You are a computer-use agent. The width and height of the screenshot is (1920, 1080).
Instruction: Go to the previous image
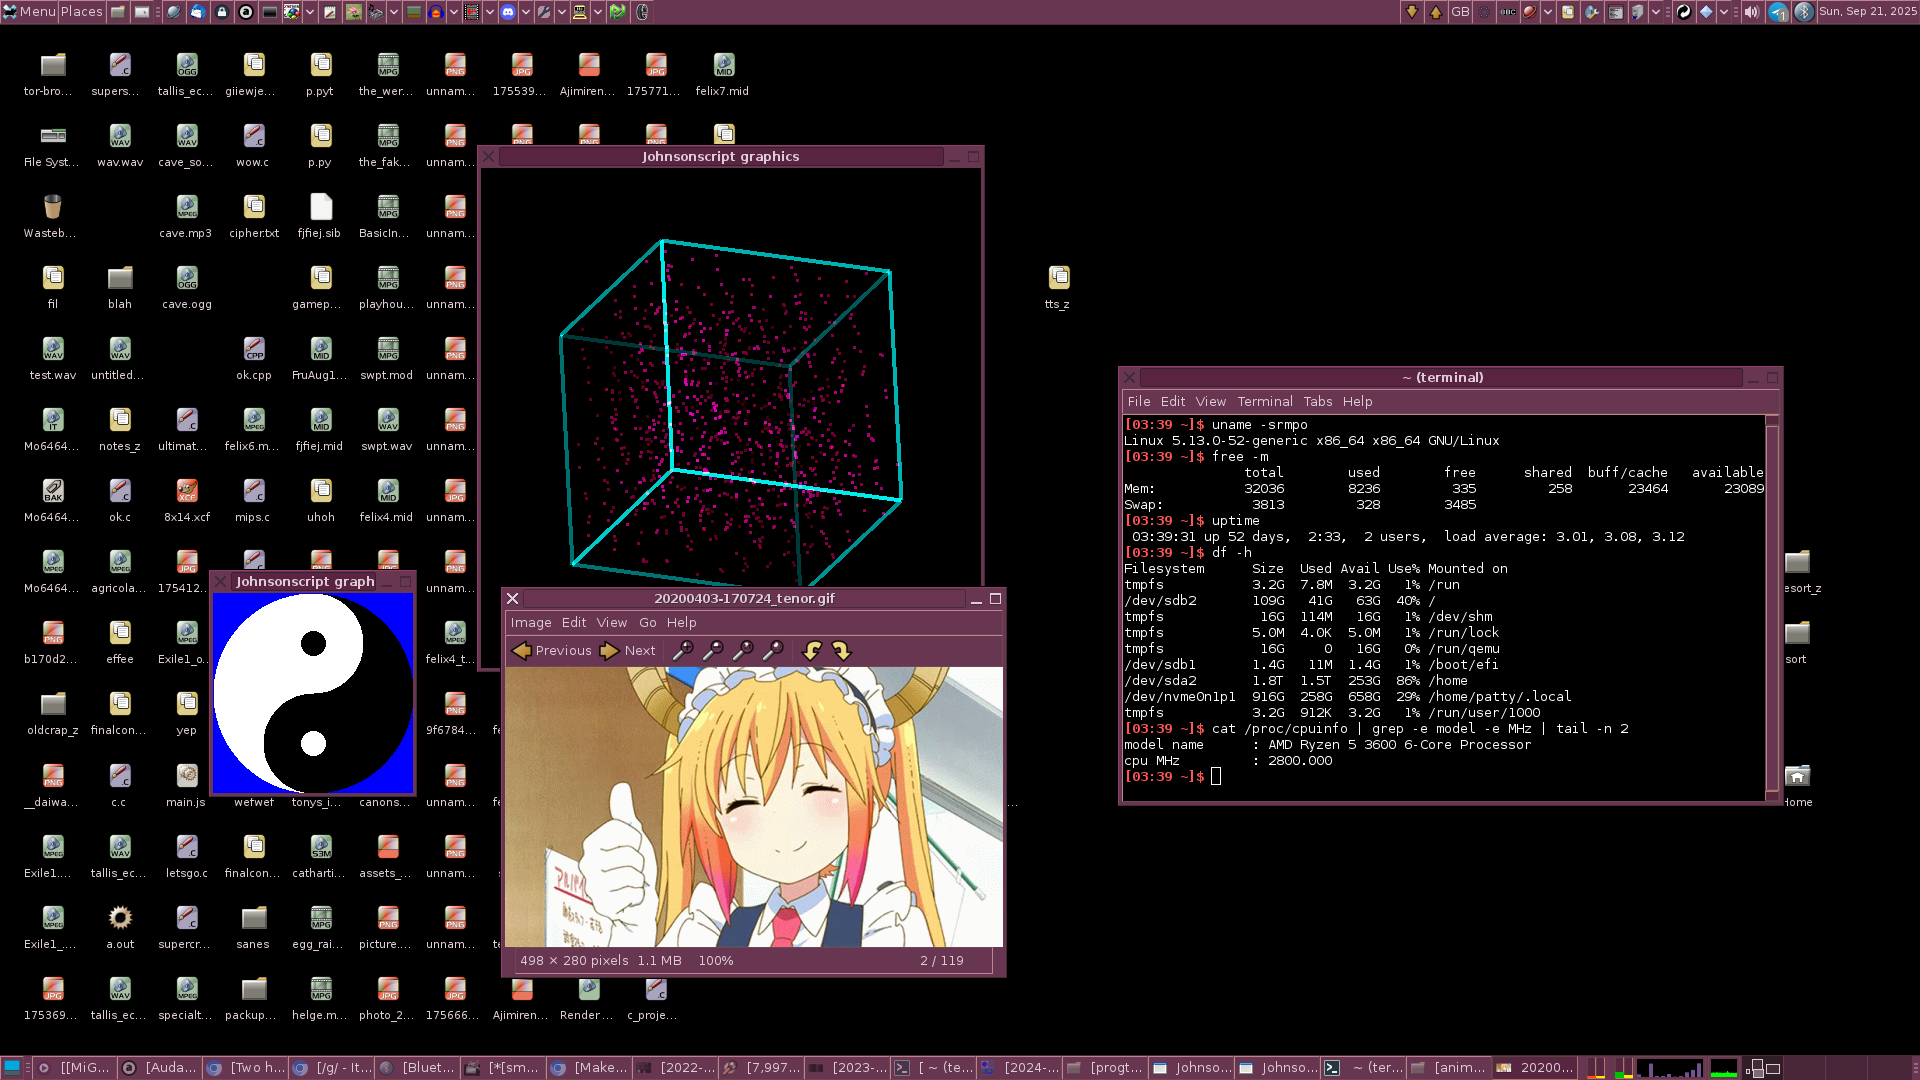pyautogui.click(x=552, y=651)
